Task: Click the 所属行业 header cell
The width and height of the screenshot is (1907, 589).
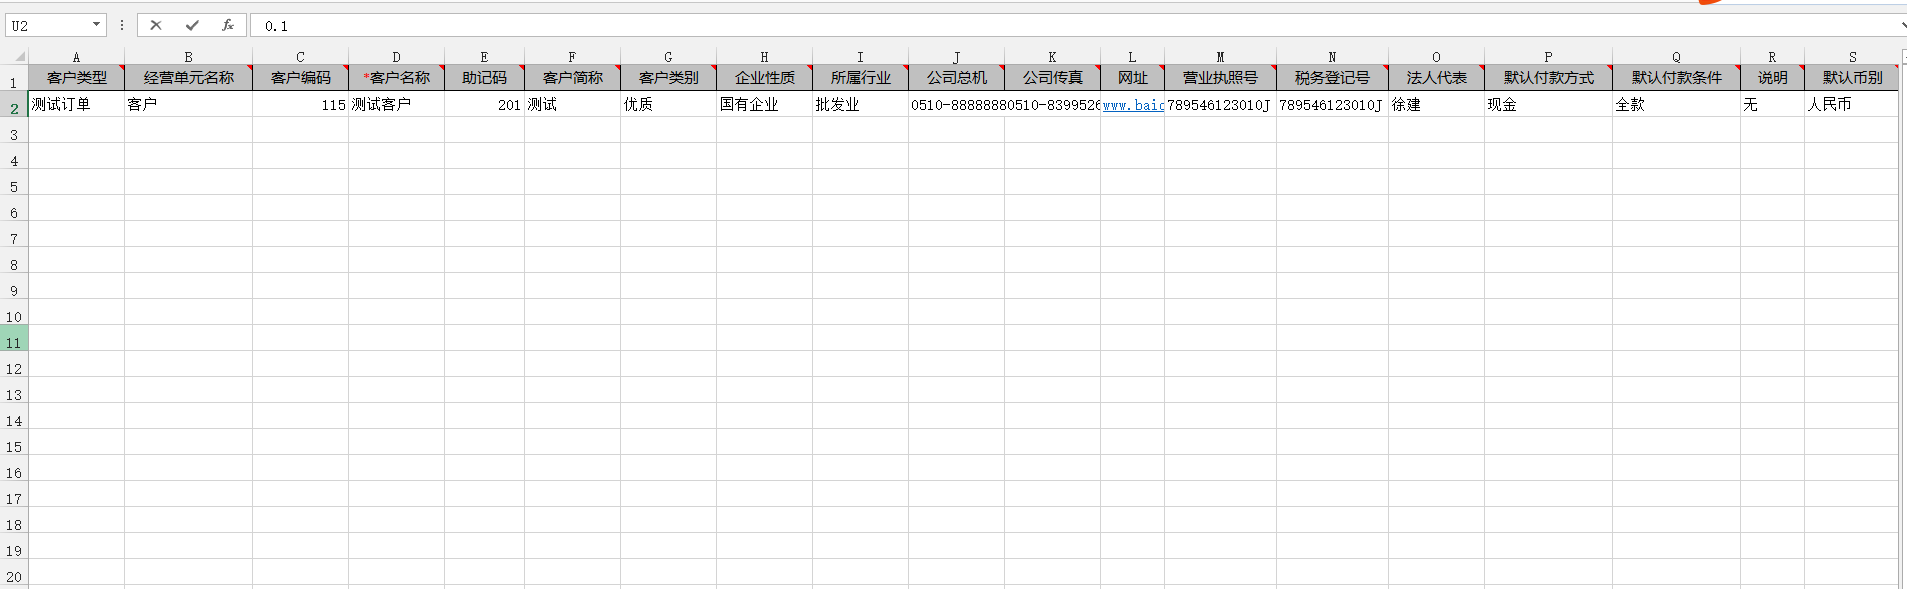Action: 860,77
